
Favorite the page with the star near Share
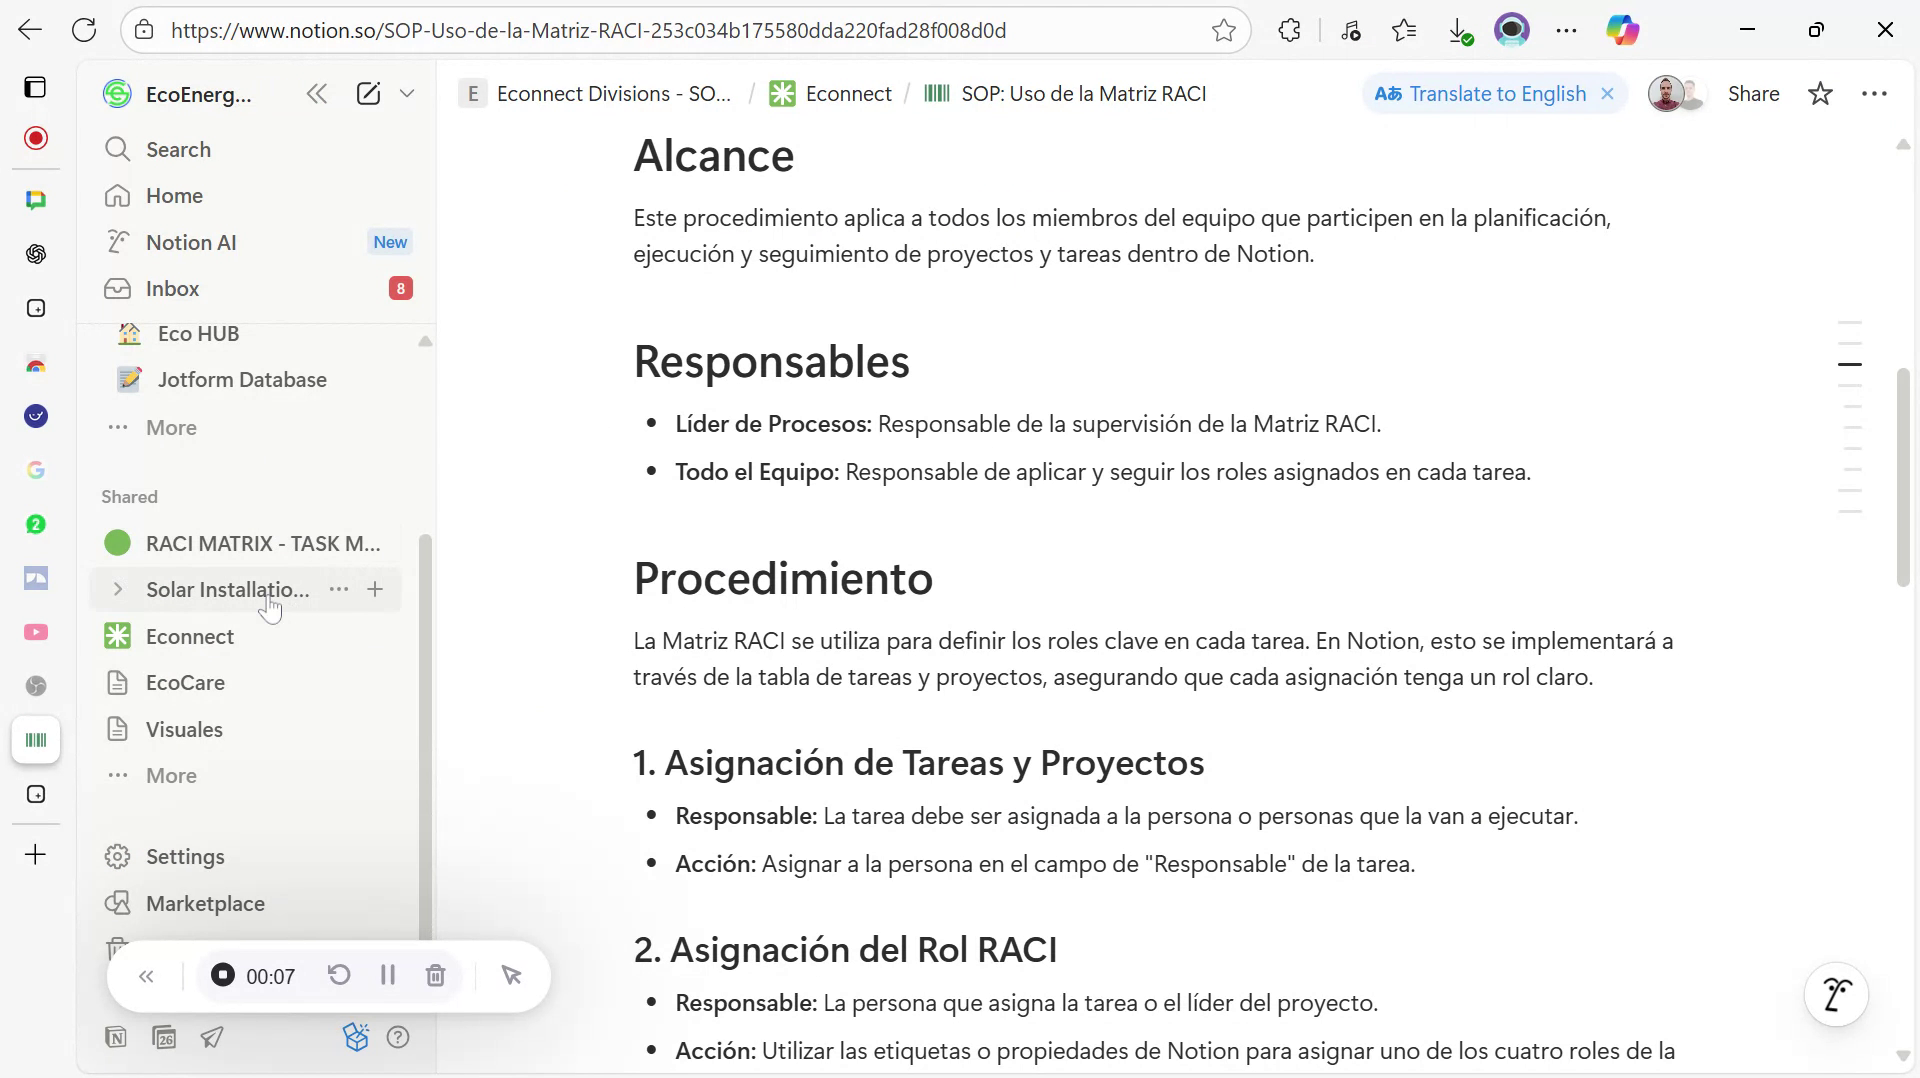pyautogui.click(x=1820, y=93)
